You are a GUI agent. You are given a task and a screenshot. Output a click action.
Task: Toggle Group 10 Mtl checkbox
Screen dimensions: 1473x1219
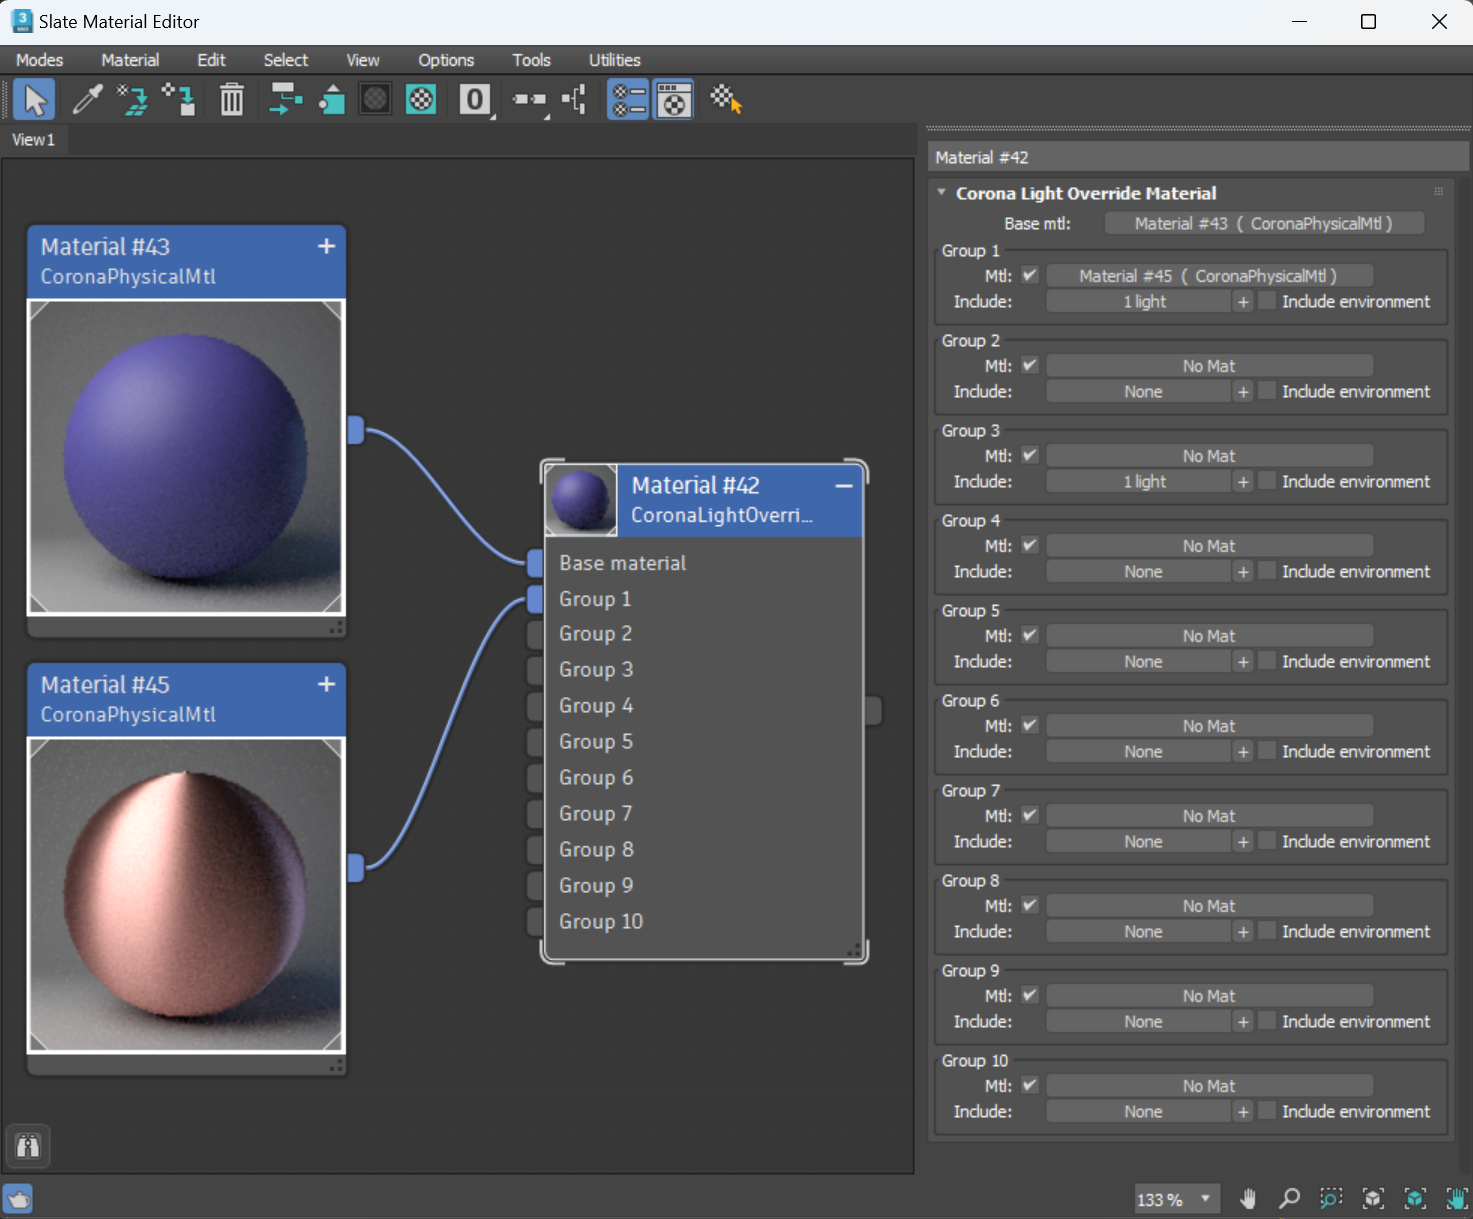click(1030, 1085)
